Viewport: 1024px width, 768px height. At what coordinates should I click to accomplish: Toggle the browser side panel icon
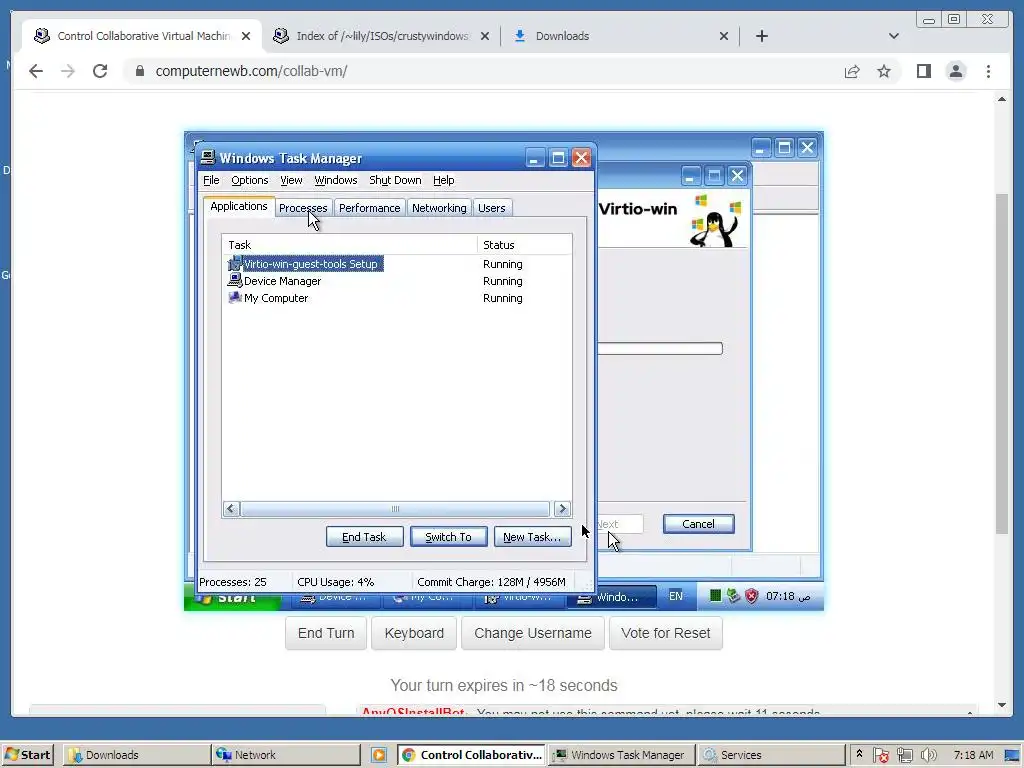point(923,71)
